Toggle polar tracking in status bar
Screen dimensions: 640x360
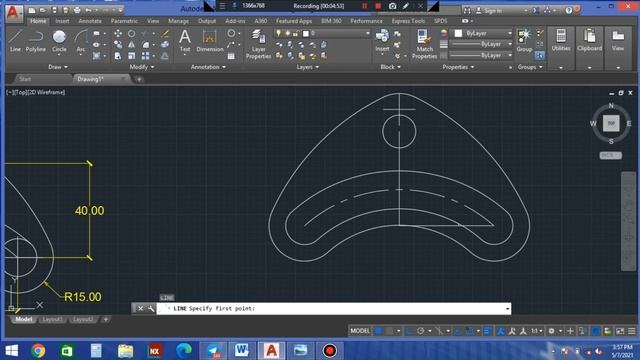click(420, 331)
